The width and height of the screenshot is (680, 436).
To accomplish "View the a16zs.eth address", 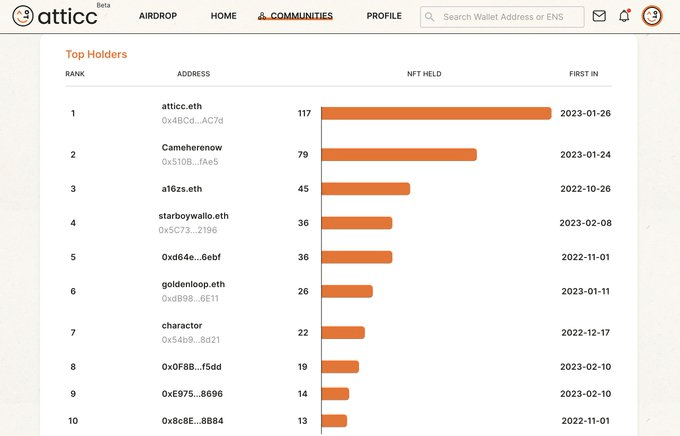I will [x=181, y=188].
